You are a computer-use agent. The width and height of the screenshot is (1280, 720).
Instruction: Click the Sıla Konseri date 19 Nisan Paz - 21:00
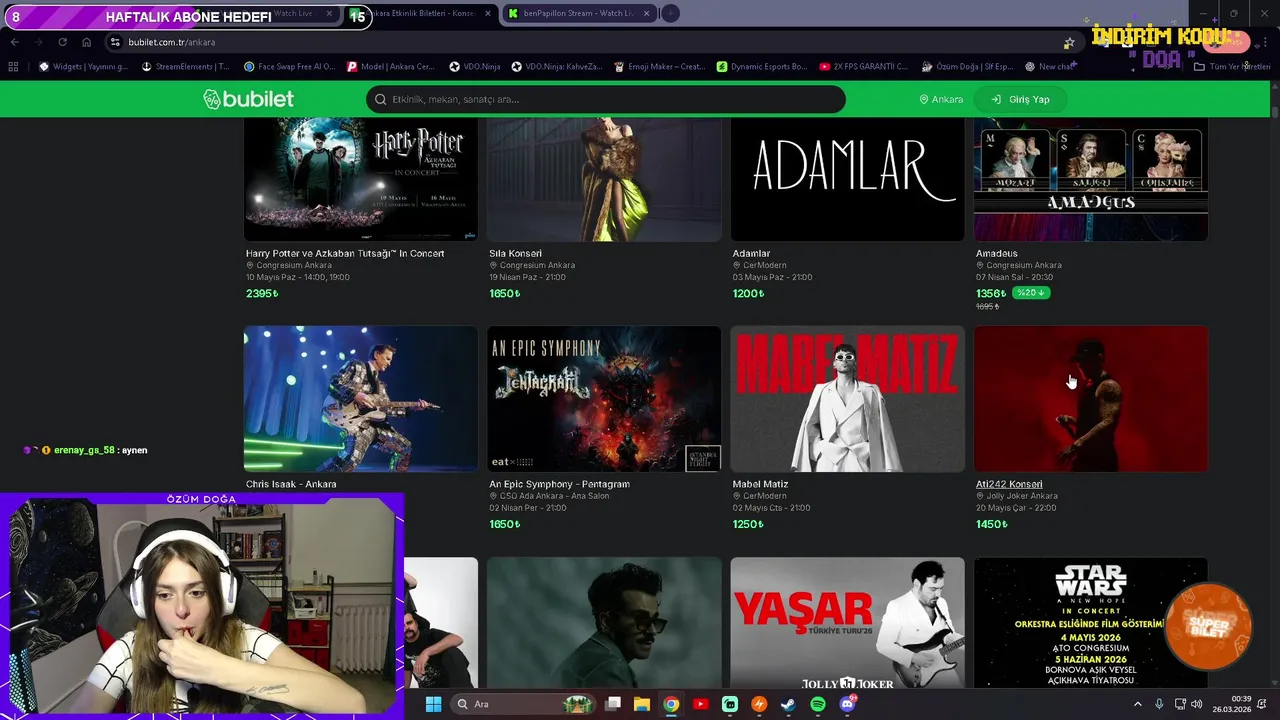(527, 277)
